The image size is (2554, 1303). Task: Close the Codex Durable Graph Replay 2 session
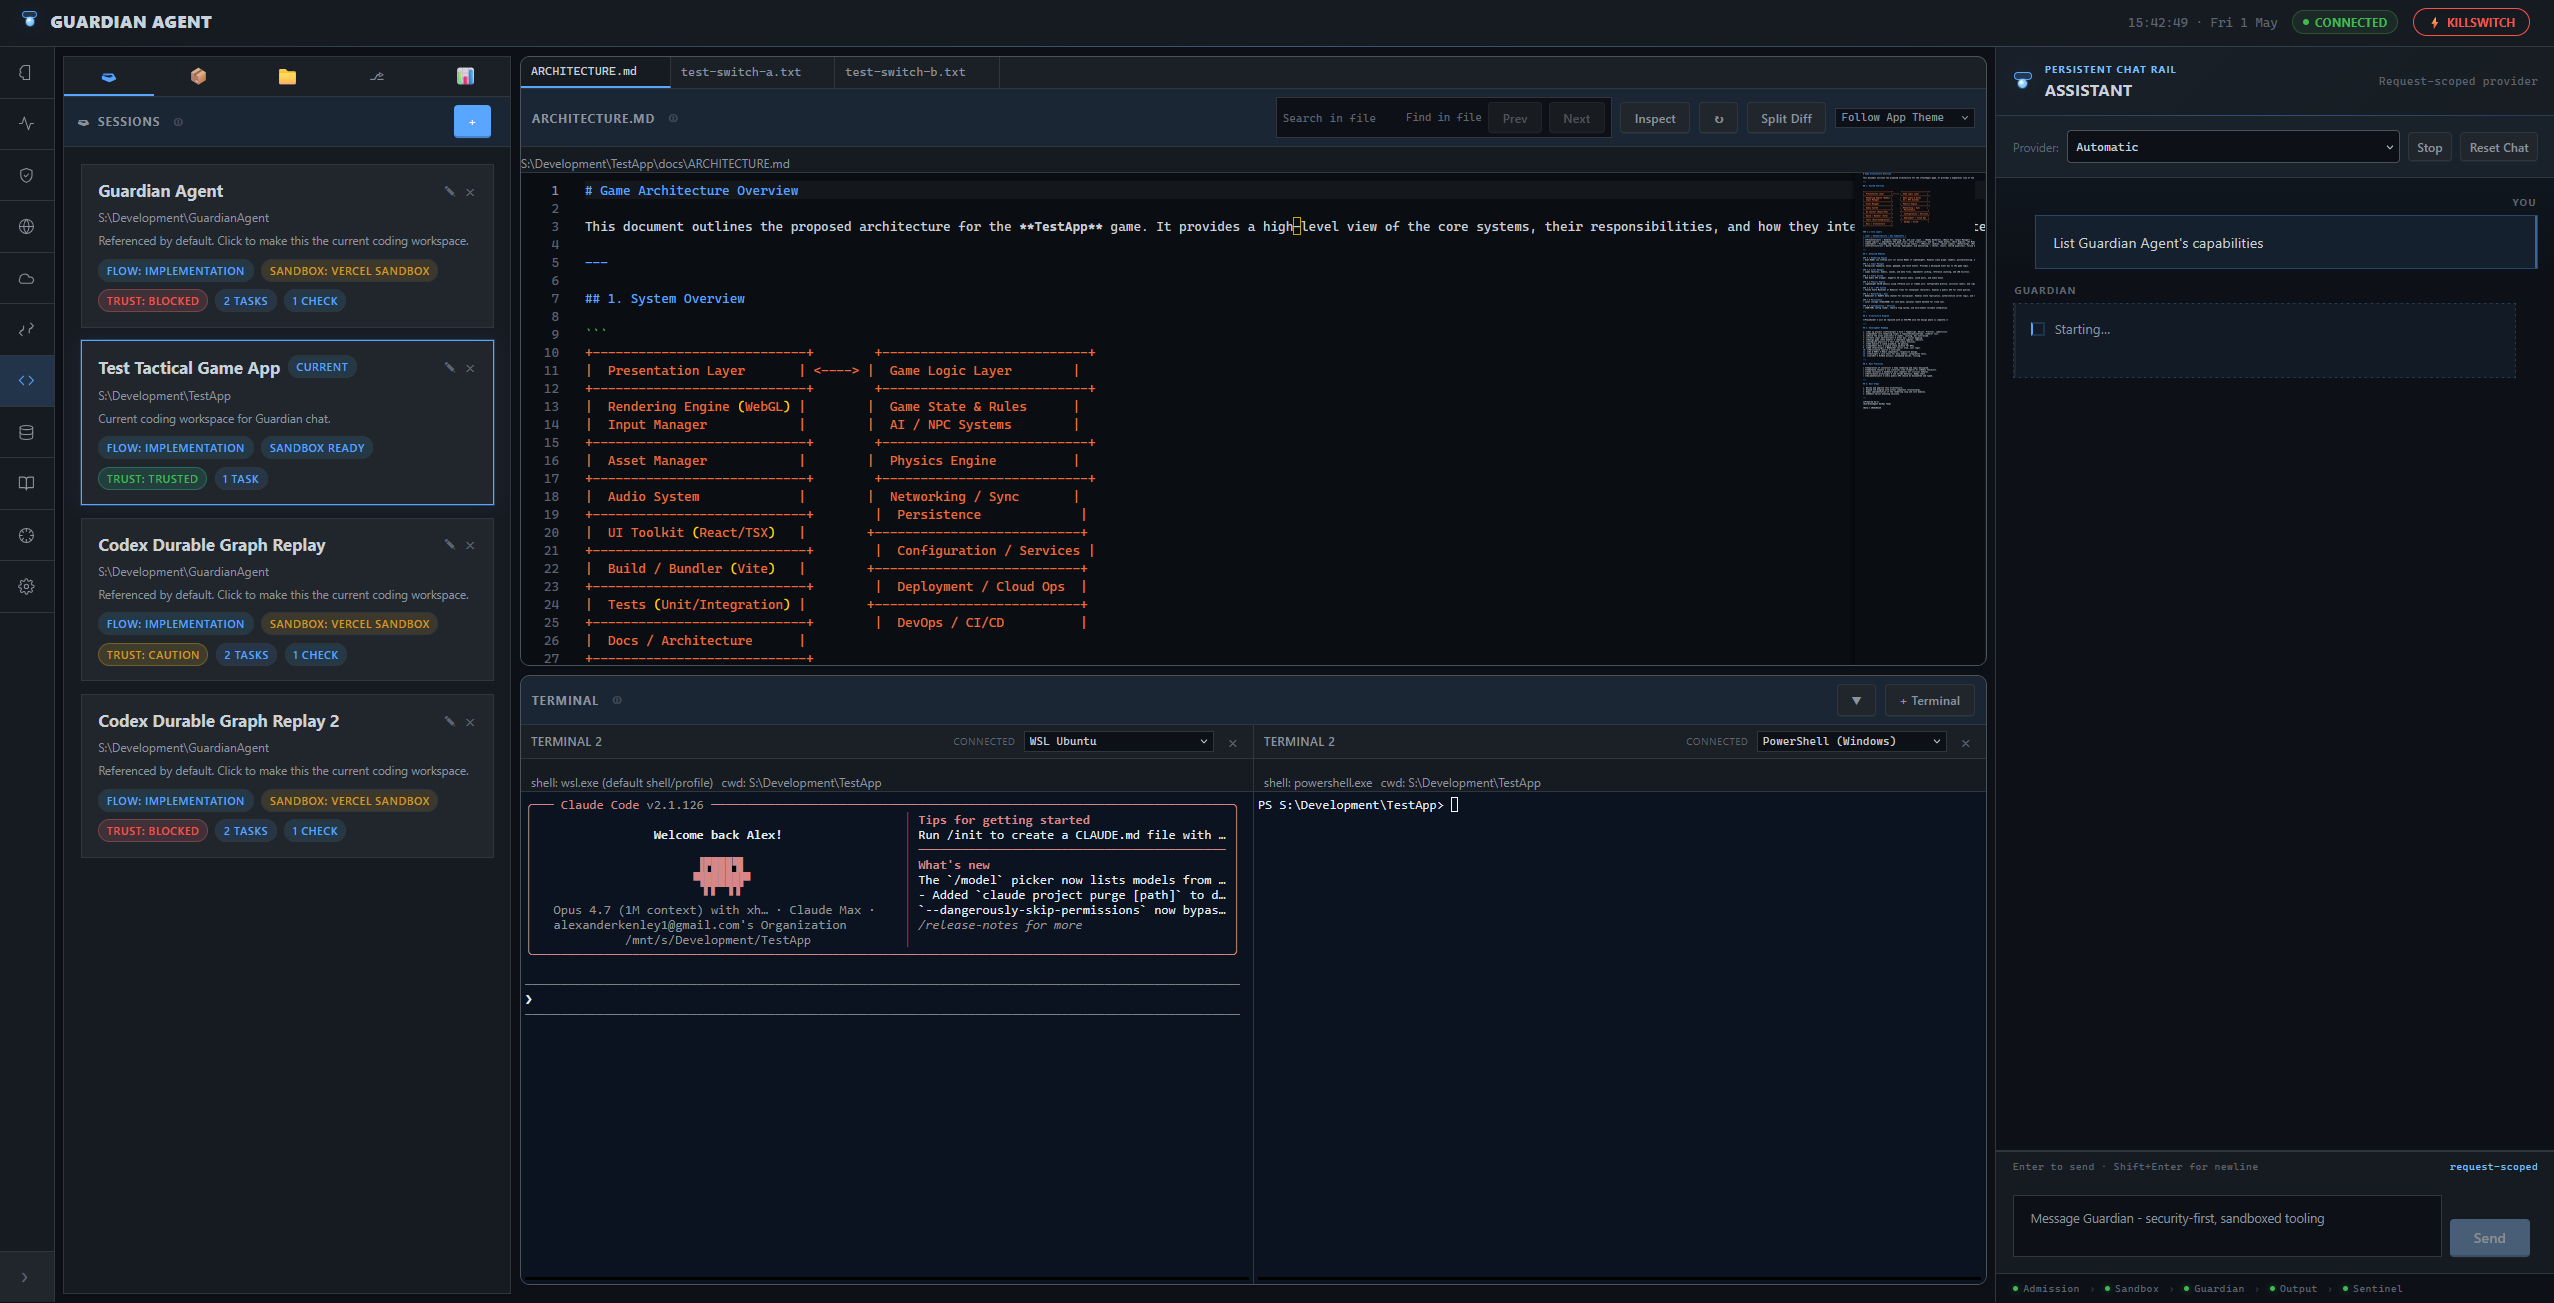point(470,722)
